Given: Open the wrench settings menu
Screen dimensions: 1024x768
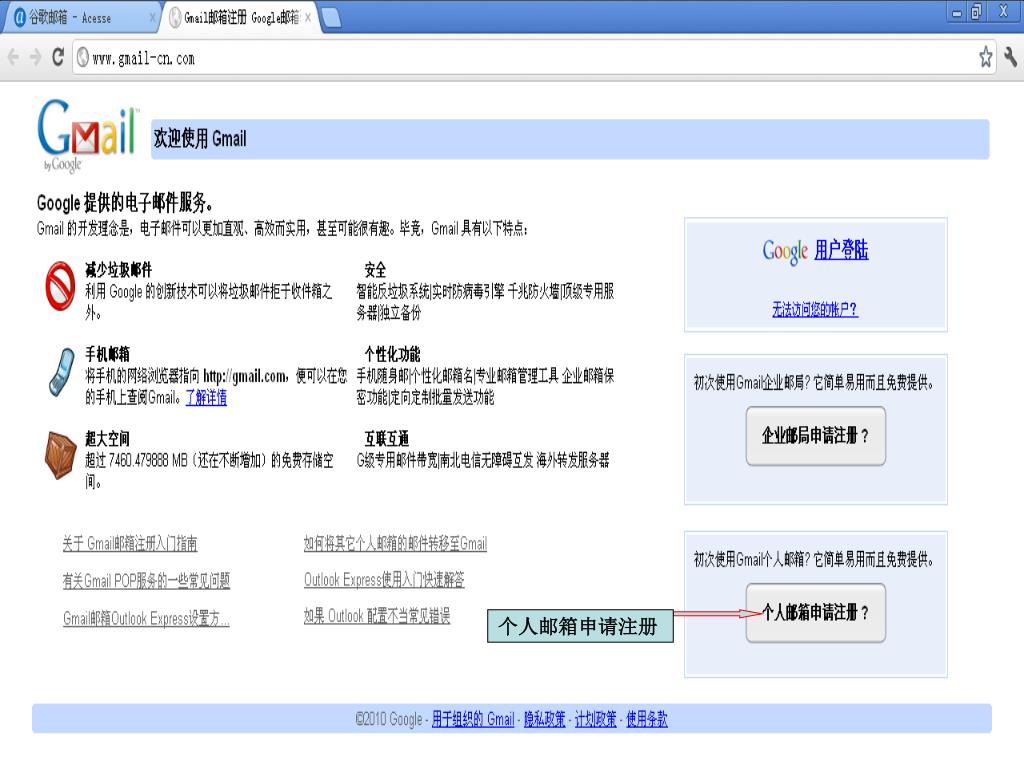Looking at the screenshot, I should coord(1010,57).
